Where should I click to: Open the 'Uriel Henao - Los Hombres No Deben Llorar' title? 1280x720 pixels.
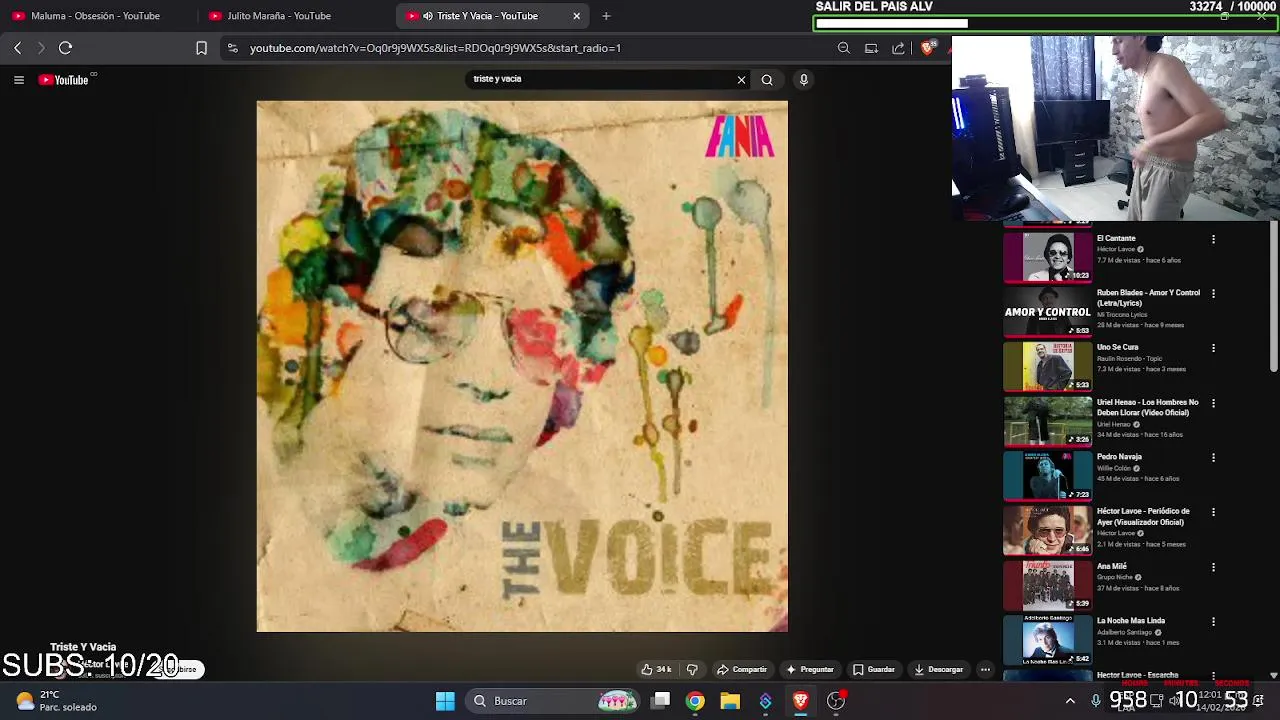pyautogui.click(x=1147, y=407)
